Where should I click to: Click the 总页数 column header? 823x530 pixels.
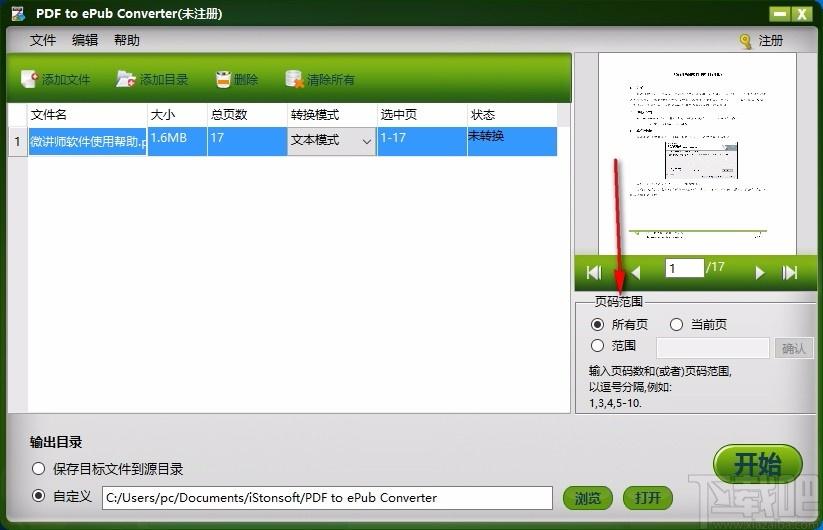pyautogui.click(x=247, y=115)
